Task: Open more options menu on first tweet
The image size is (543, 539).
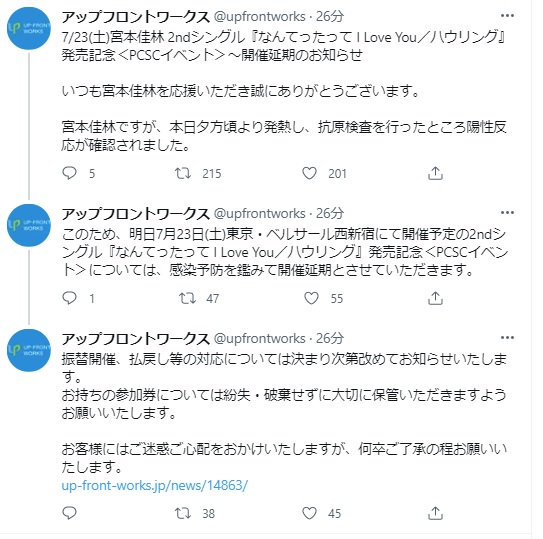Action: 507,16
